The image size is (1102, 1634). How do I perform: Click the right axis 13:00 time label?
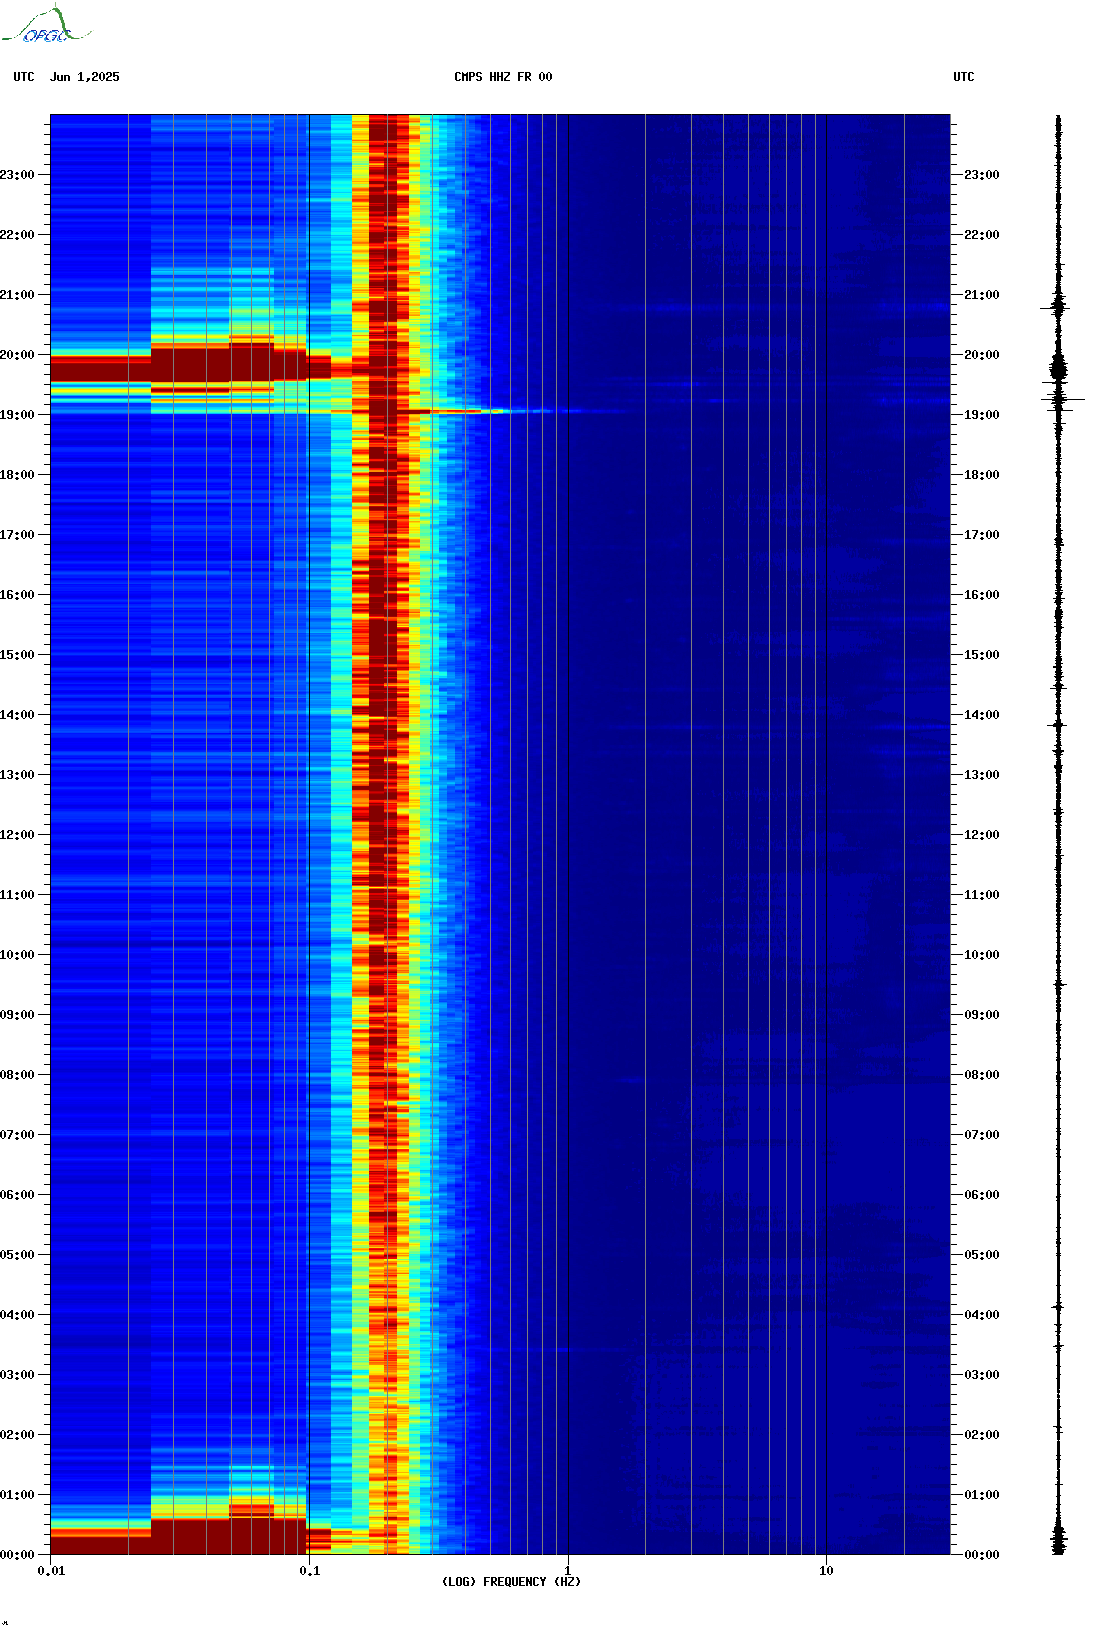click(982, 775)
